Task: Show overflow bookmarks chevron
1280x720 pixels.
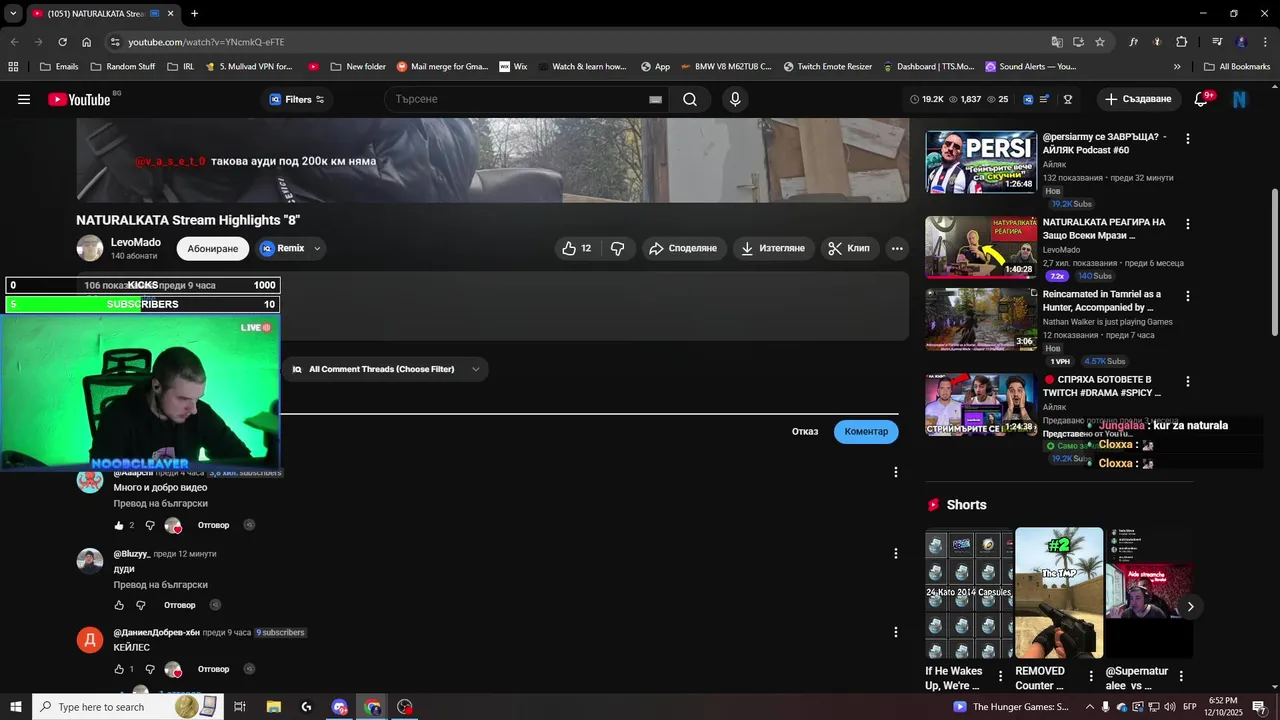Action: click(x=1177, y=67)
